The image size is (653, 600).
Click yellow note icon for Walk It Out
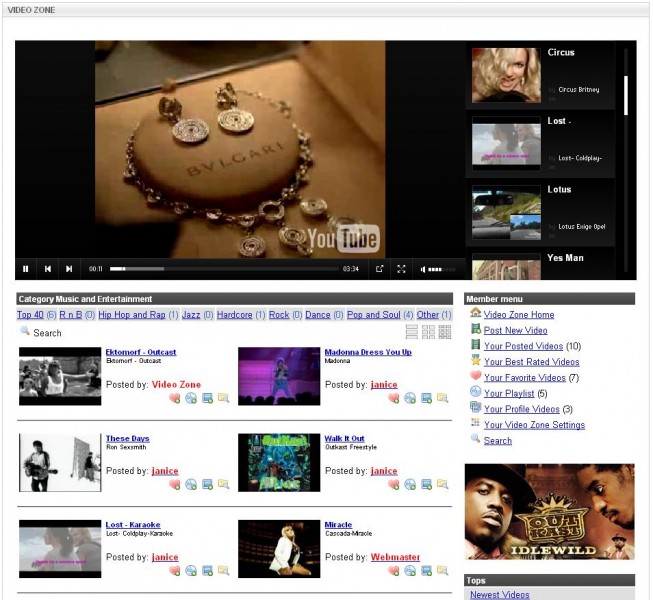click(x=443, y=484)
